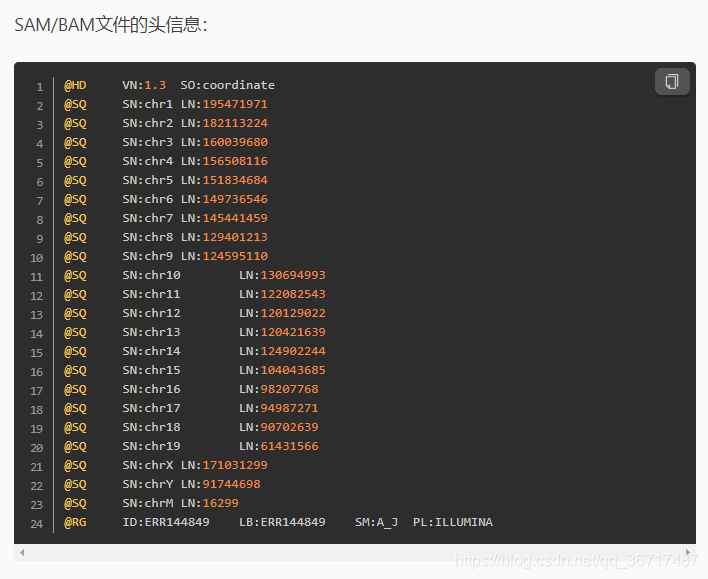Click SN:chr13 sequence name

(x=151, y=332)
